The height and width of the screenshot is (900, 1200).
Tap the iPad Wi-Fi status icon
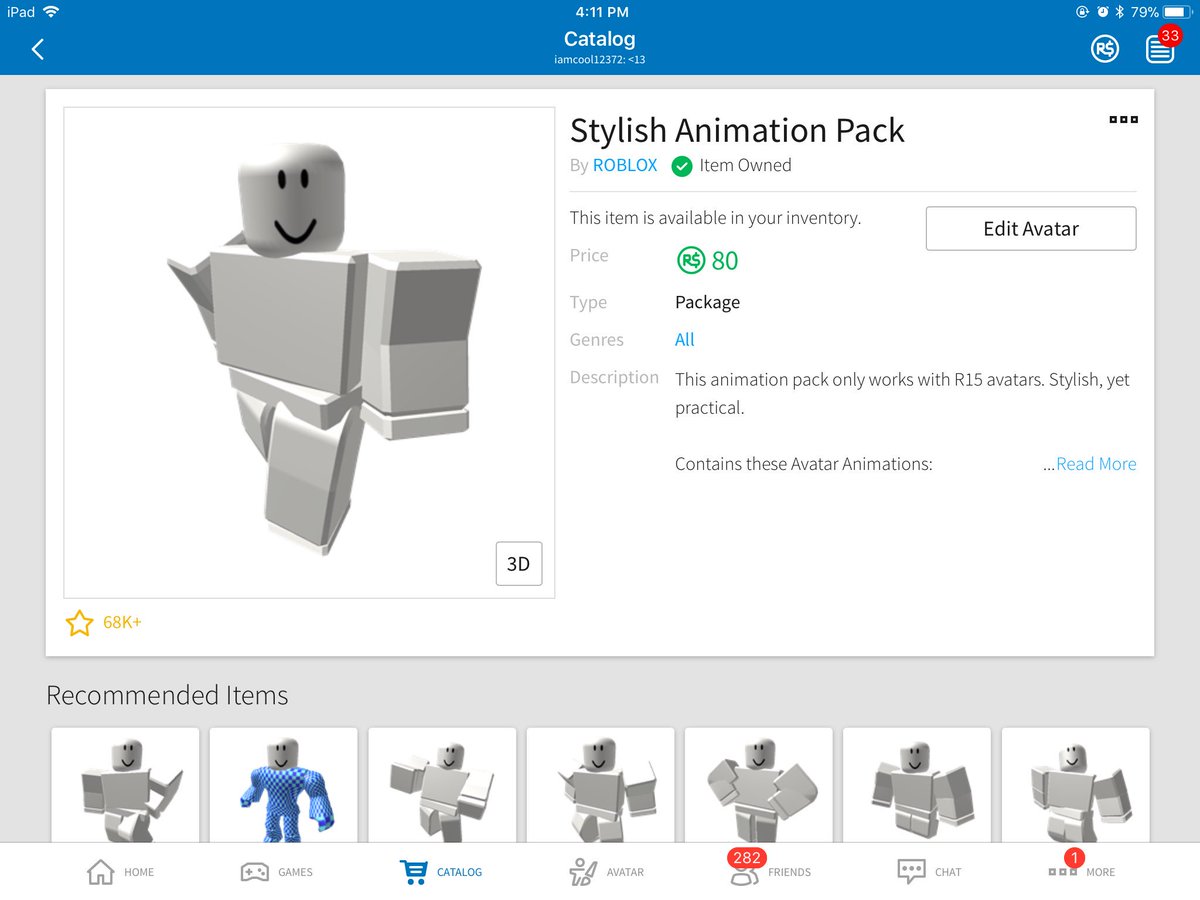[x=50, y=12]
